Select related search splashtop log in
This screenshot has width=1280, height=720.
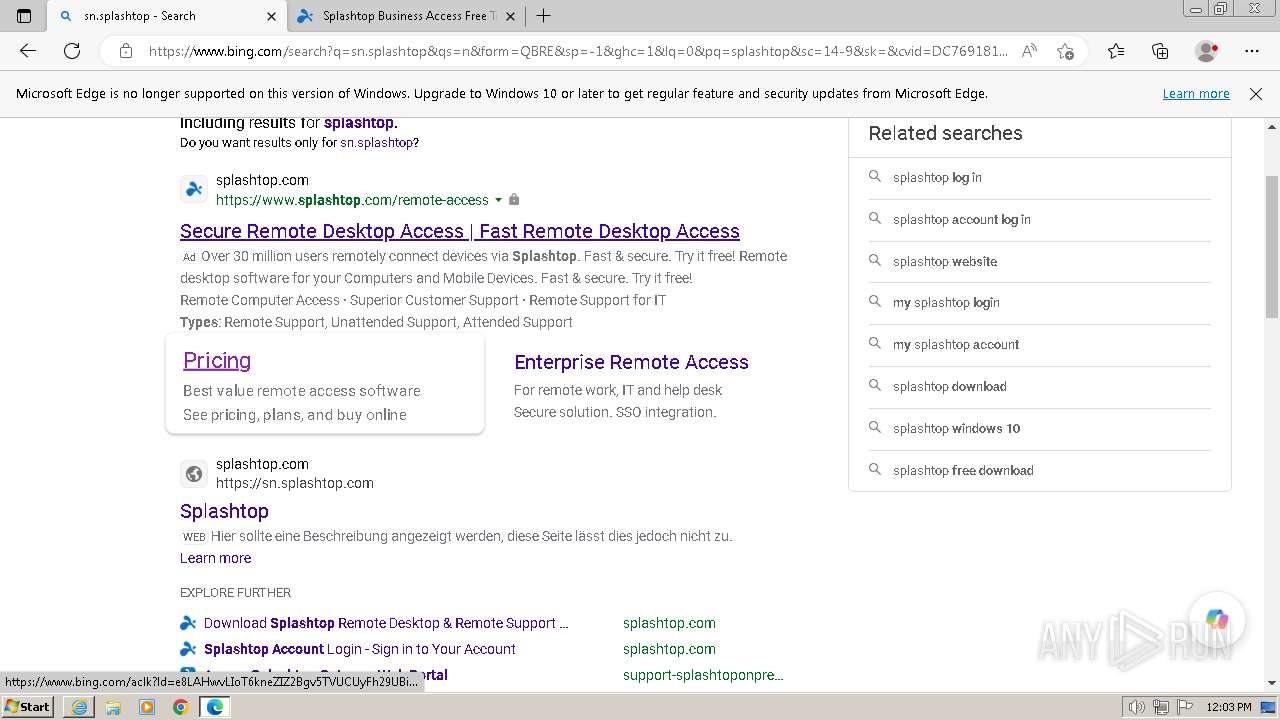pyautogui.click(x=937, y=177)
